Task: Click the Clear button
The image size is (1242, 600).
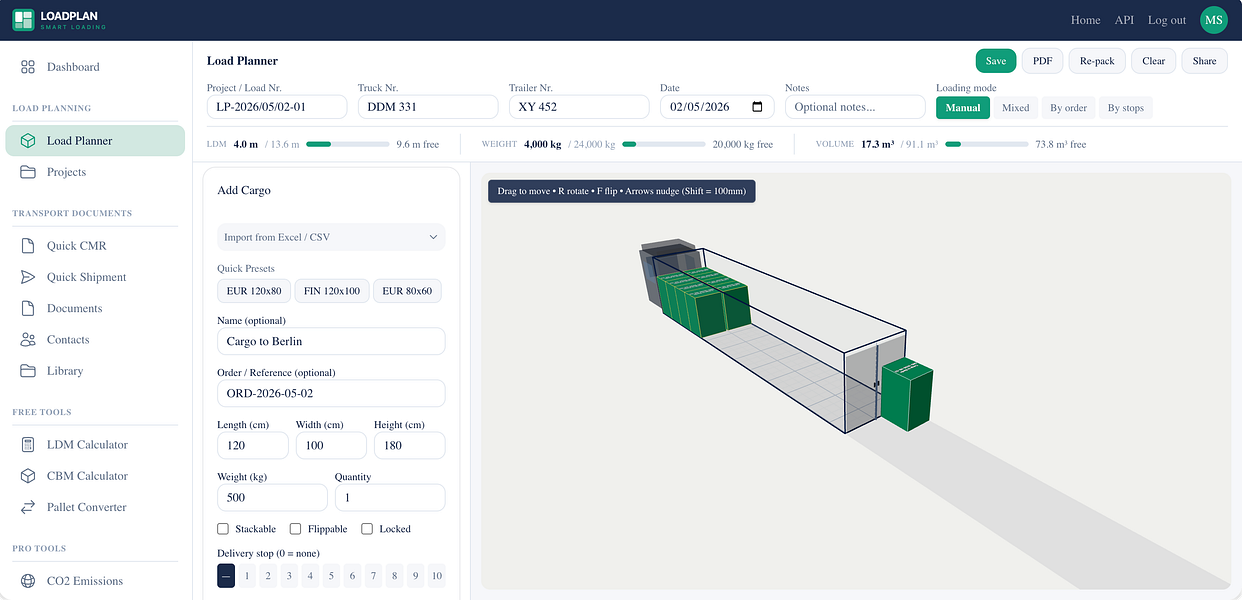Action: 1154,61
